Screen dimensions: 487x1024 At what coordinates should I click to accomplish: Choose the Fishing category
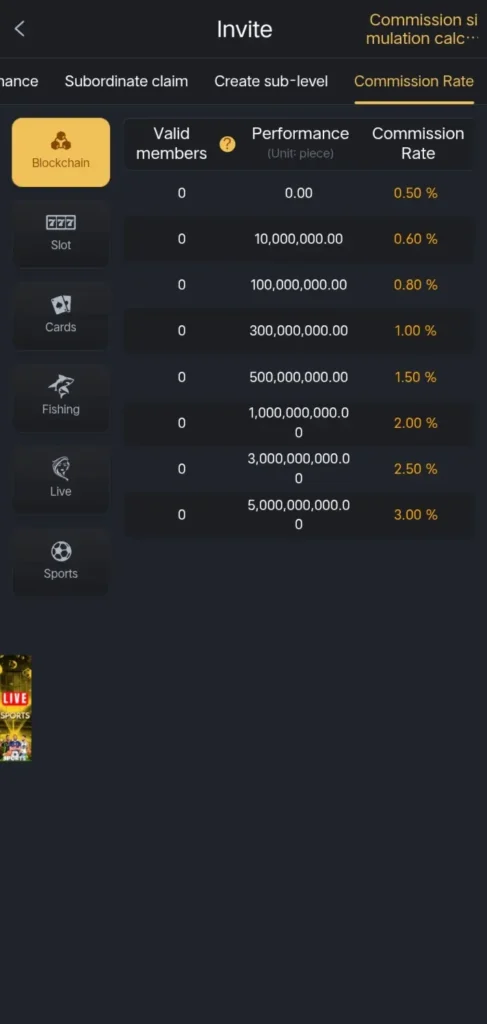click(61, 398)
